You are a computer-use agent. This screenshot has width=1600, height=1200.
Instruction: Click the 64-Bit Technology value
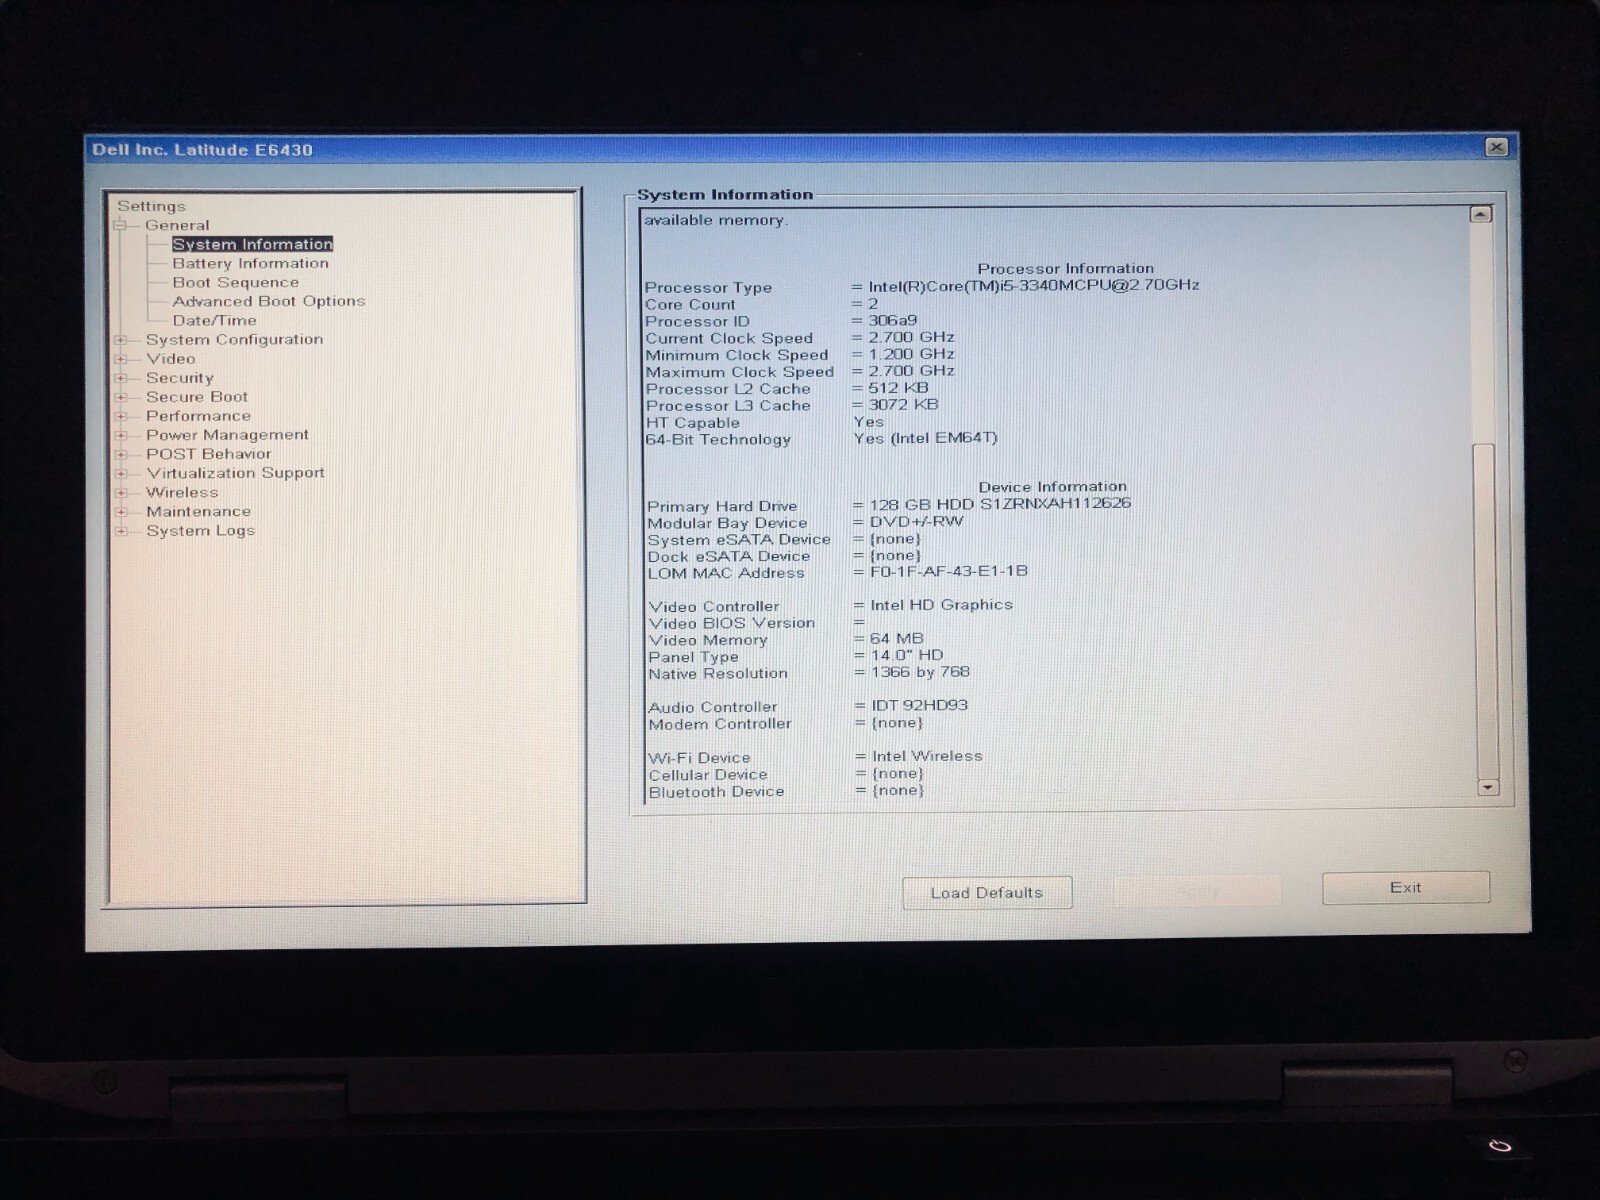click(x=925, y=438)
